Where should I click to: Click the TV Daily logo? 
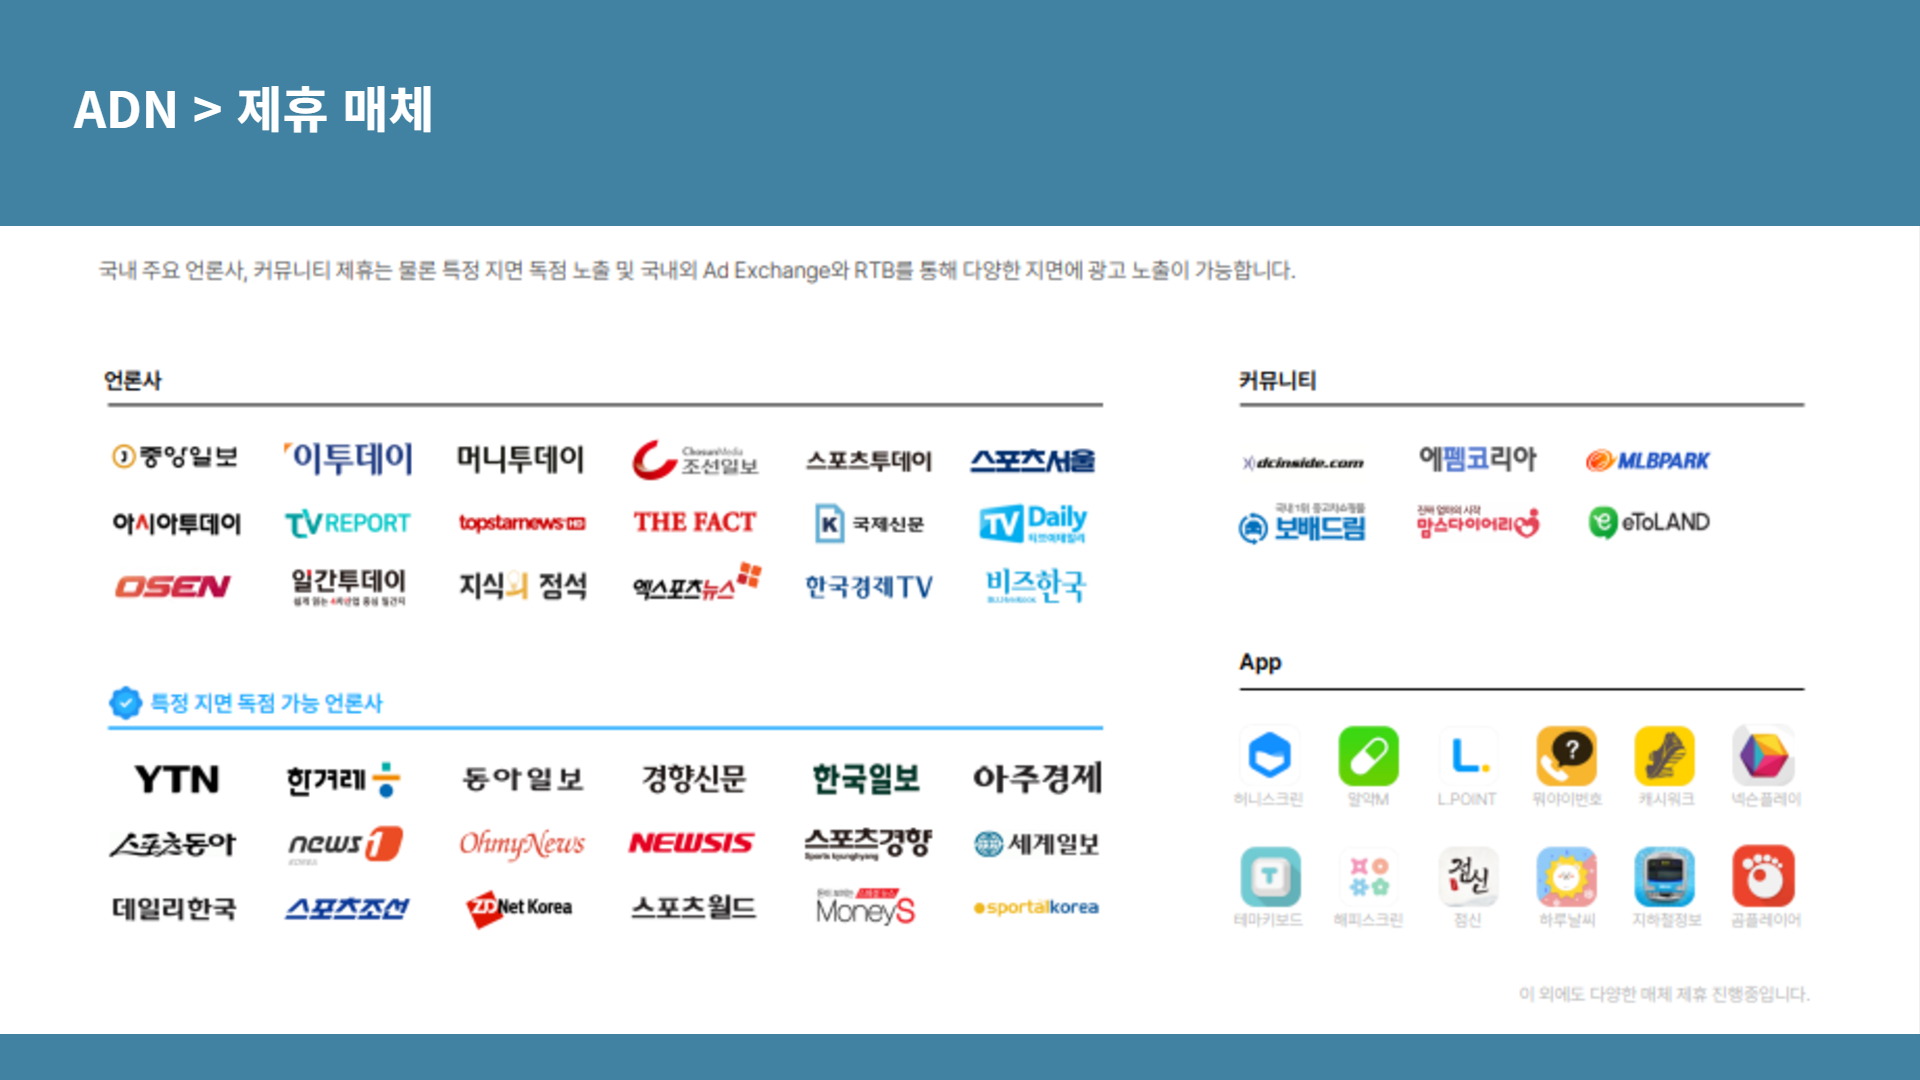pyautogui.click(x=1033, y=523)
